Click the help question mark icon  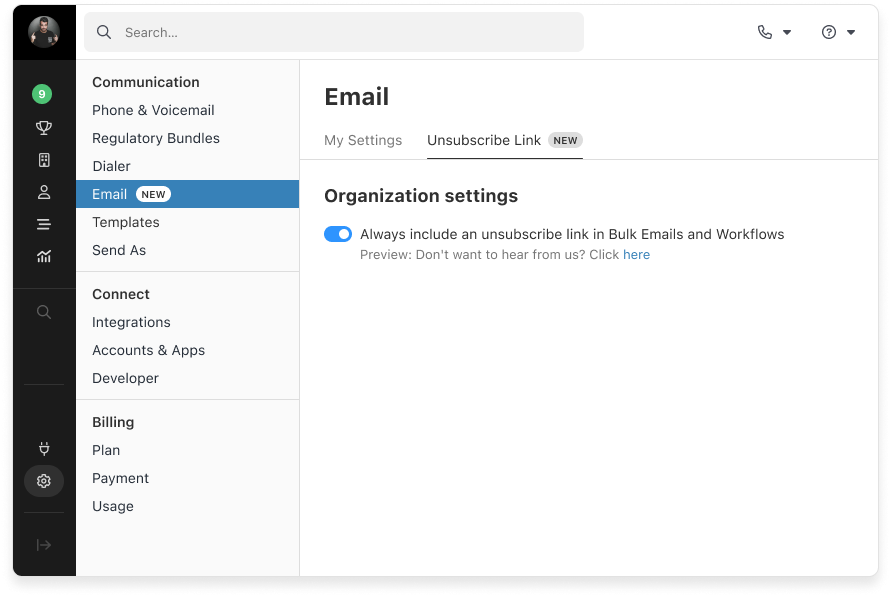pos(829,32)
